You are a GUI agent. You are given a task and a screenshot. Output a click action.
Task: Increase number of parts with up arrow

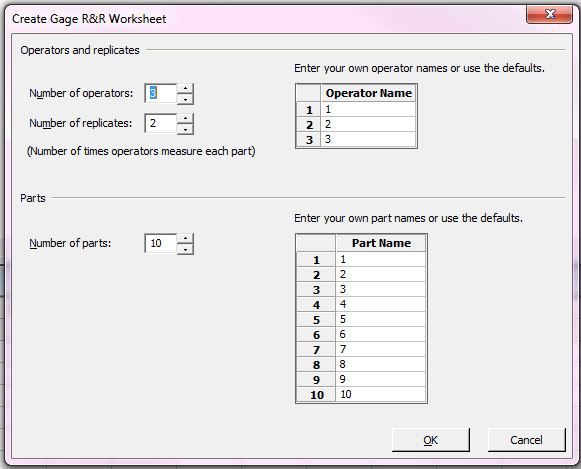click(185, 238)
